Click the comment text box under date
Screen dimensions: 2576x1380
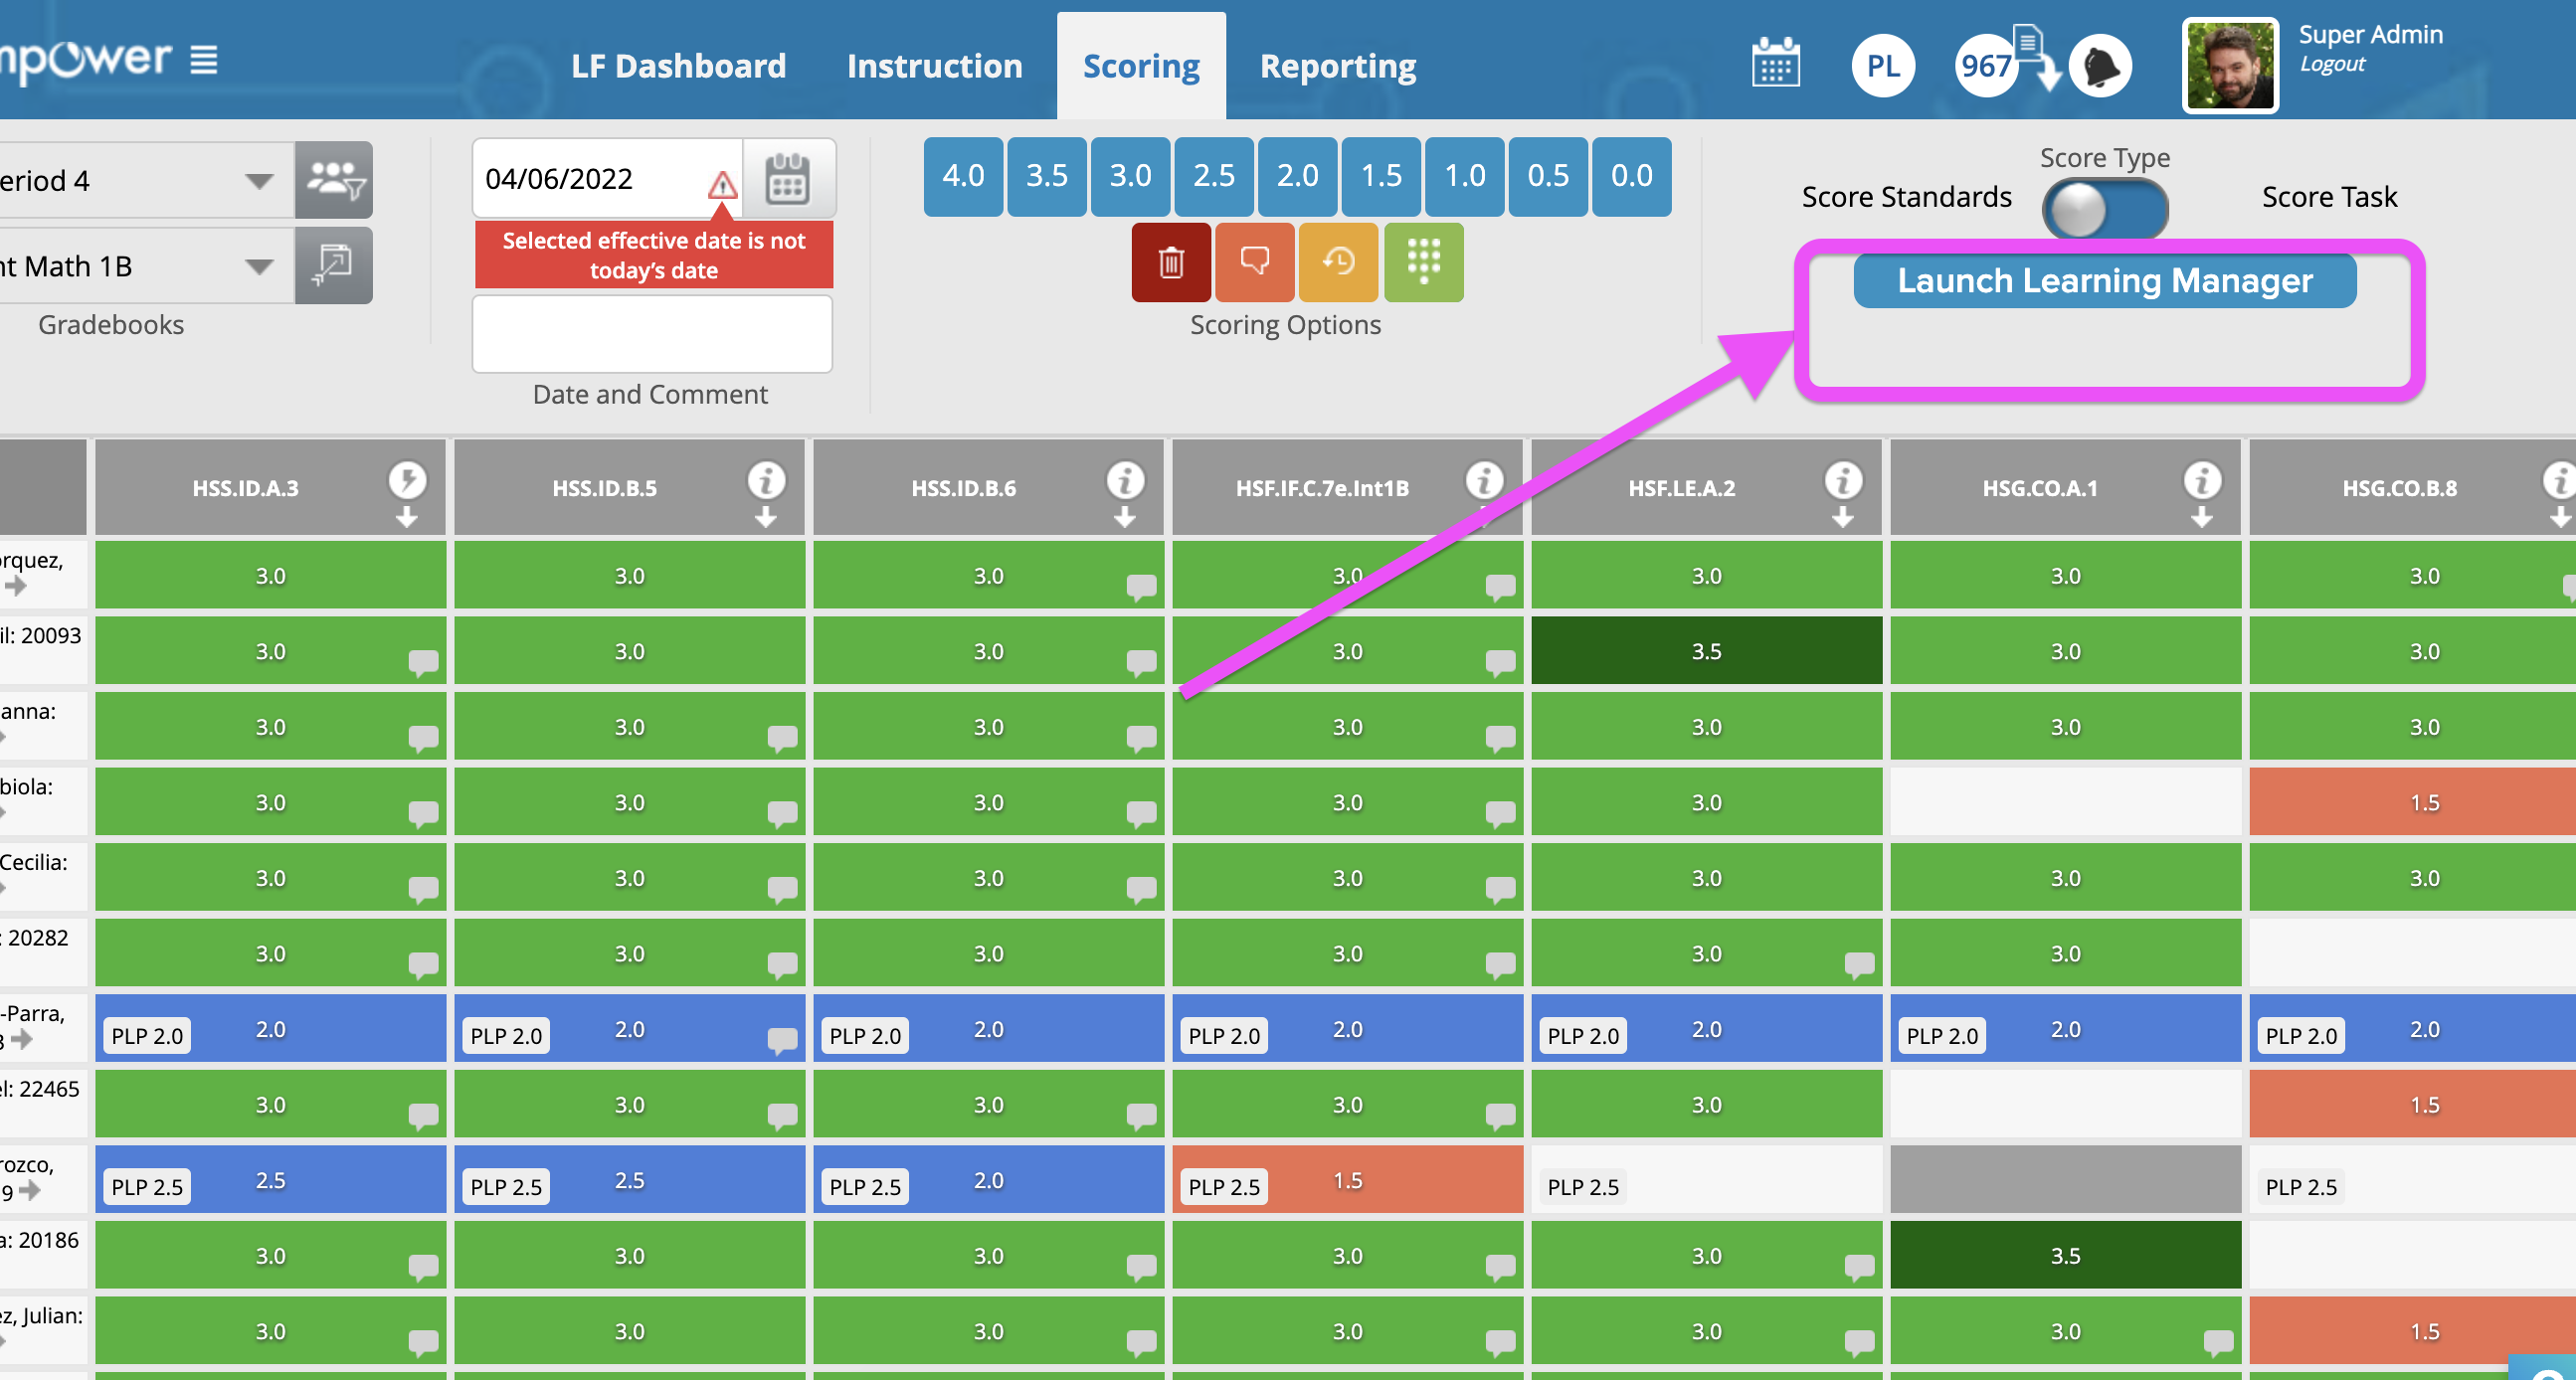tap(652, 333)
